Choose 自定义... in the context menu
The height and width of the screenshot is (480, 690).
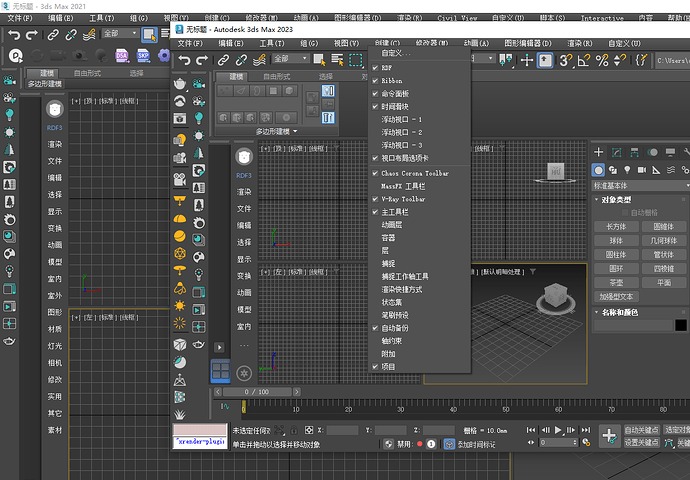tap(396, 53)
